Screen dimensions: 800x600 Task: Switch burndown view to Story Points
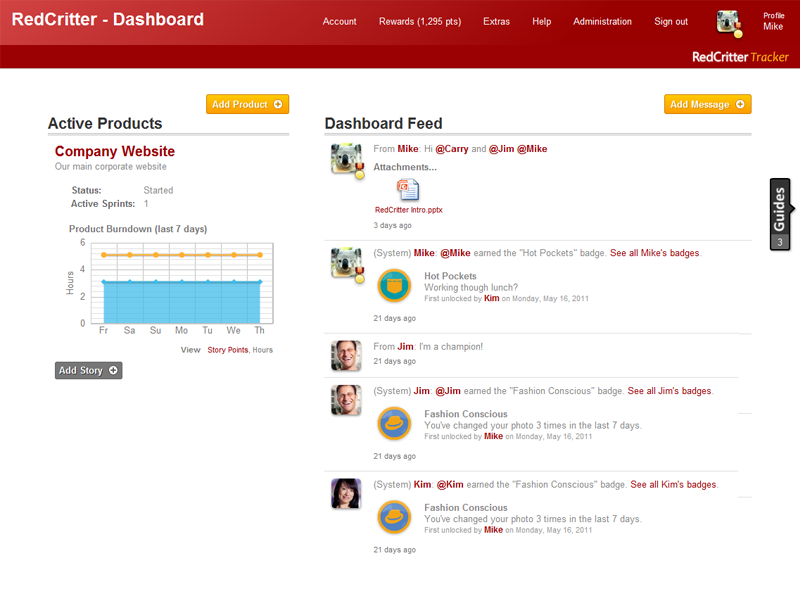pyautogui.click(x=228, y=350)
